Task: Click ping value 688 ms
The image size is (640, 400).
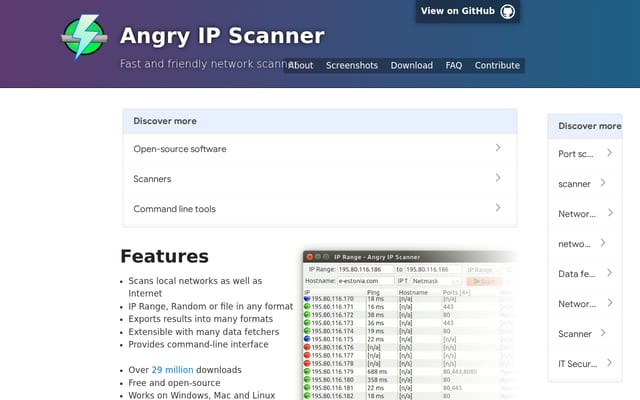Action: click(377, 371)
